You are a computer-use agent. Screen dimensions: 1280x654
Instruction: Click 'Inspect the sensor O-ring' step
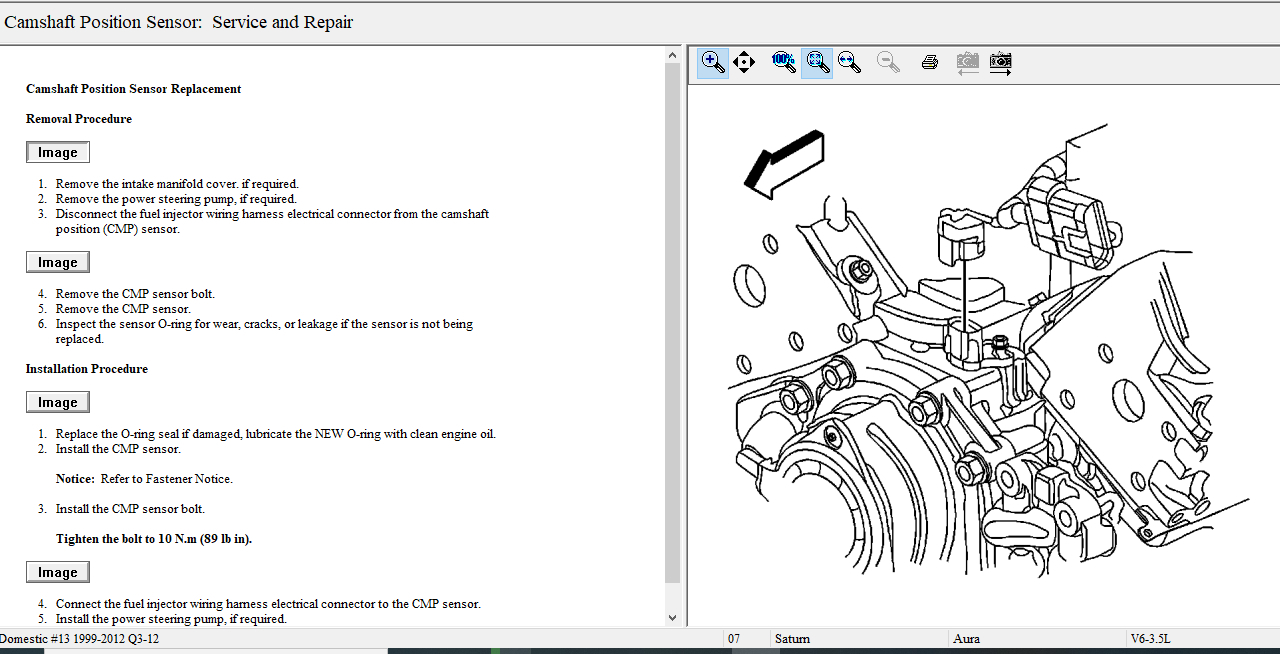coord(264,331)
